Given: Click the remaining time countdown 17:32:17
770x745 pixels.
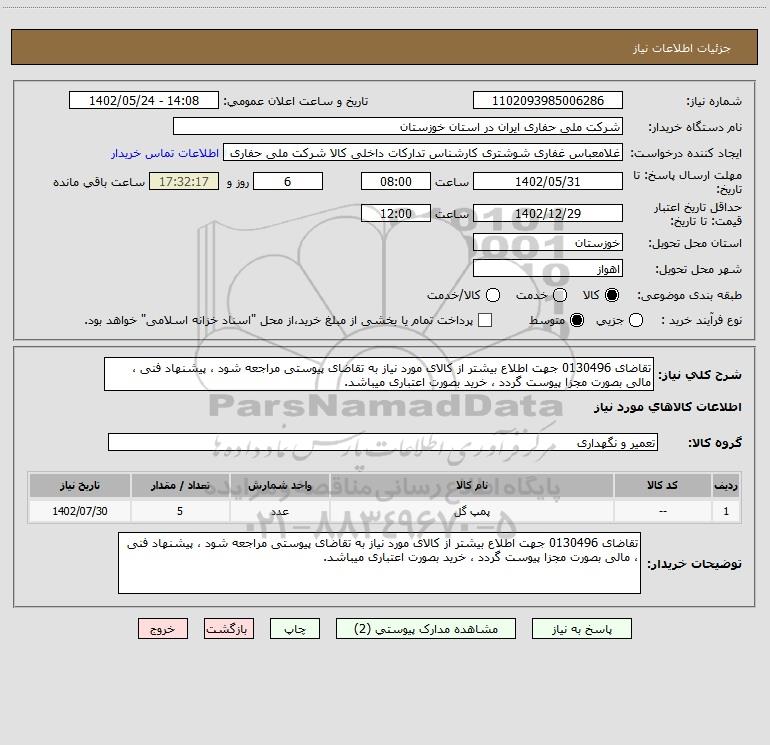Looking at the screenshot, I should click(x=184, y=181).
